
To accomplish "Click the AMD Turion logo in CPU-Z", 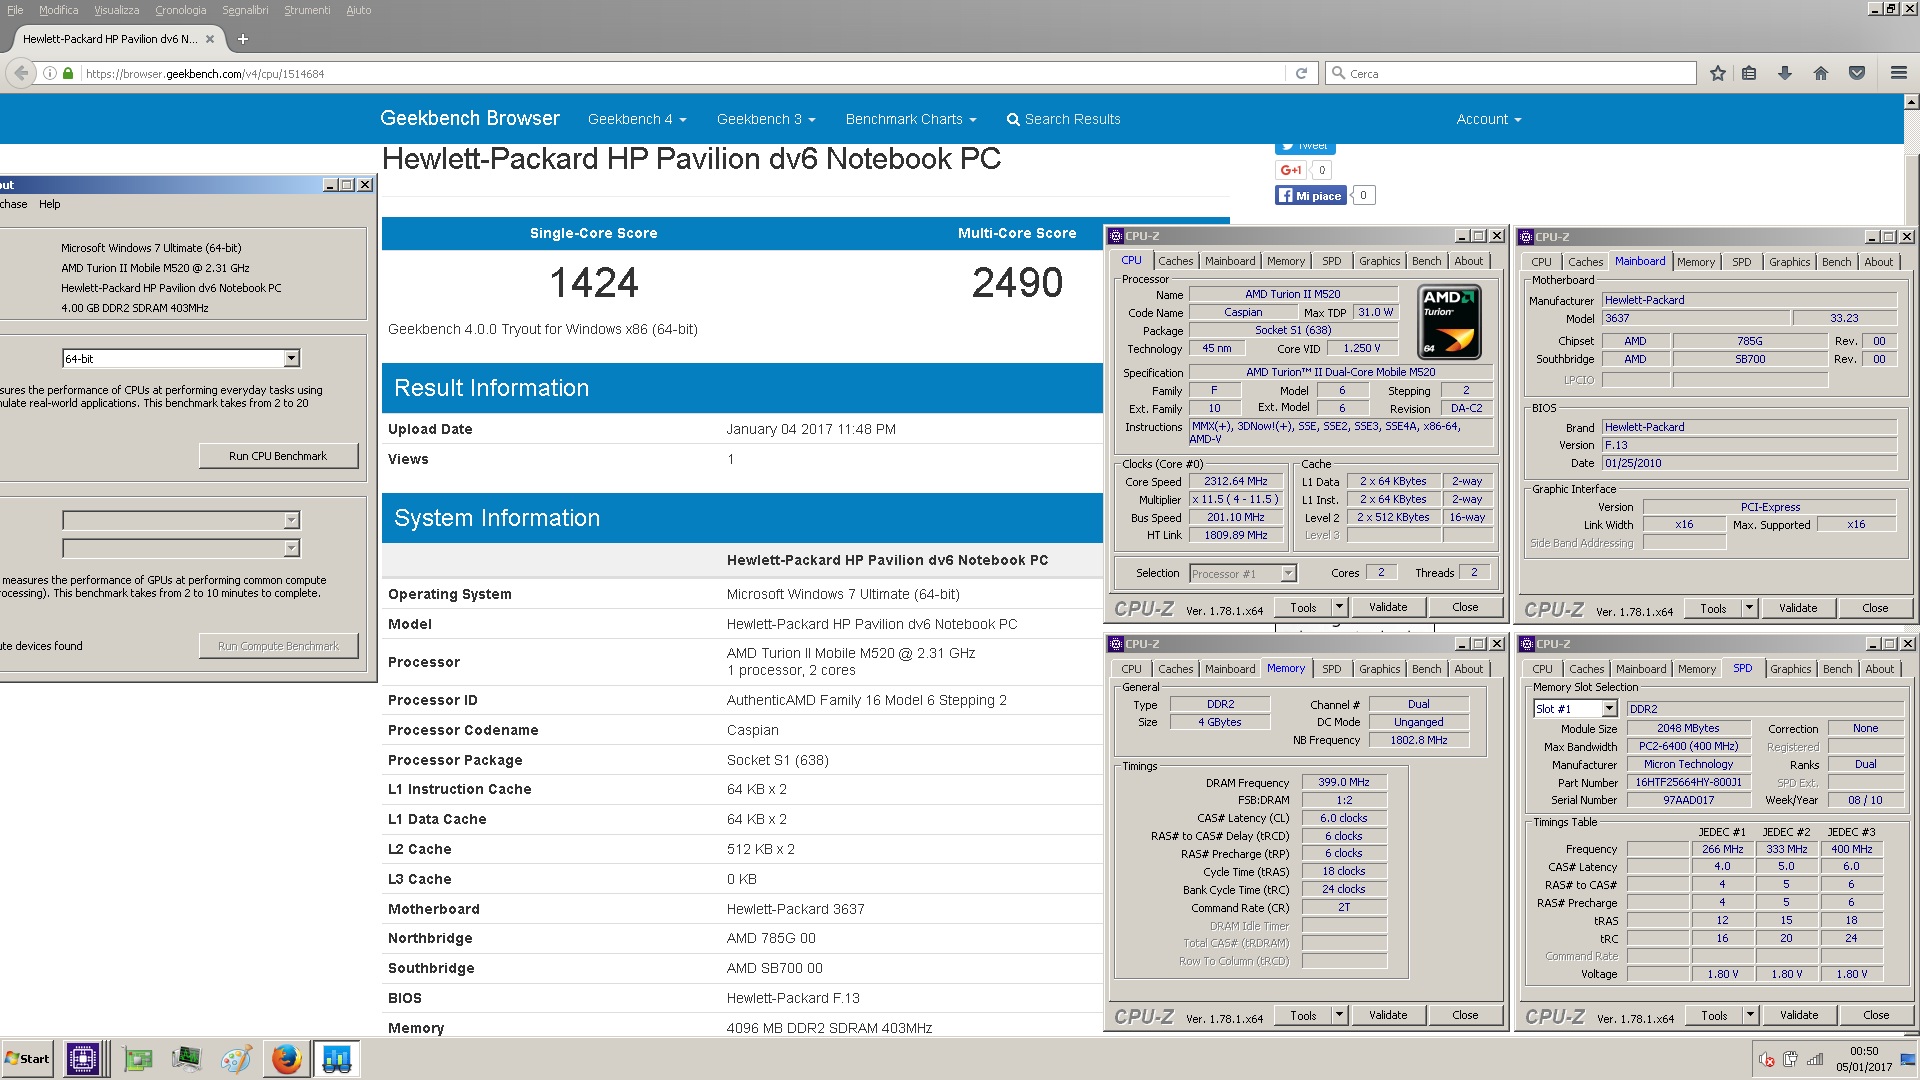I will (1449, 322).
